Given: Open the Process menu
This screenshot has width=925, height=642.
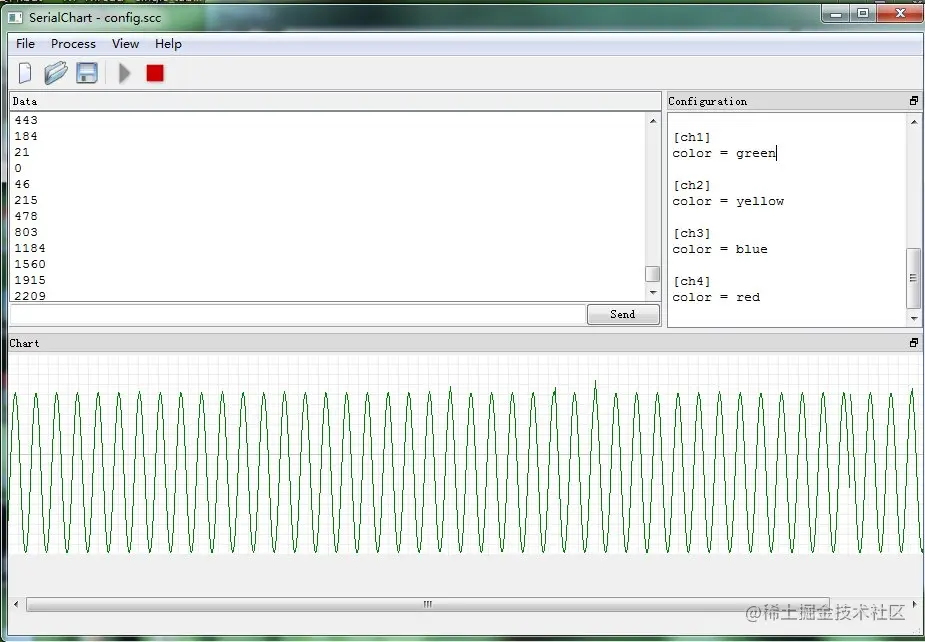Looking at the screenshot, I should [x=73, y=44].
